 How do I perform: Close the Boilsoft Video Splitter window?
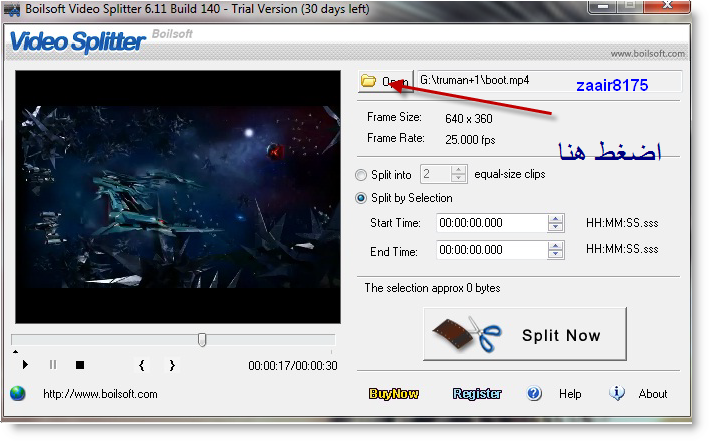pyautogui.click(x=667, y=6)
